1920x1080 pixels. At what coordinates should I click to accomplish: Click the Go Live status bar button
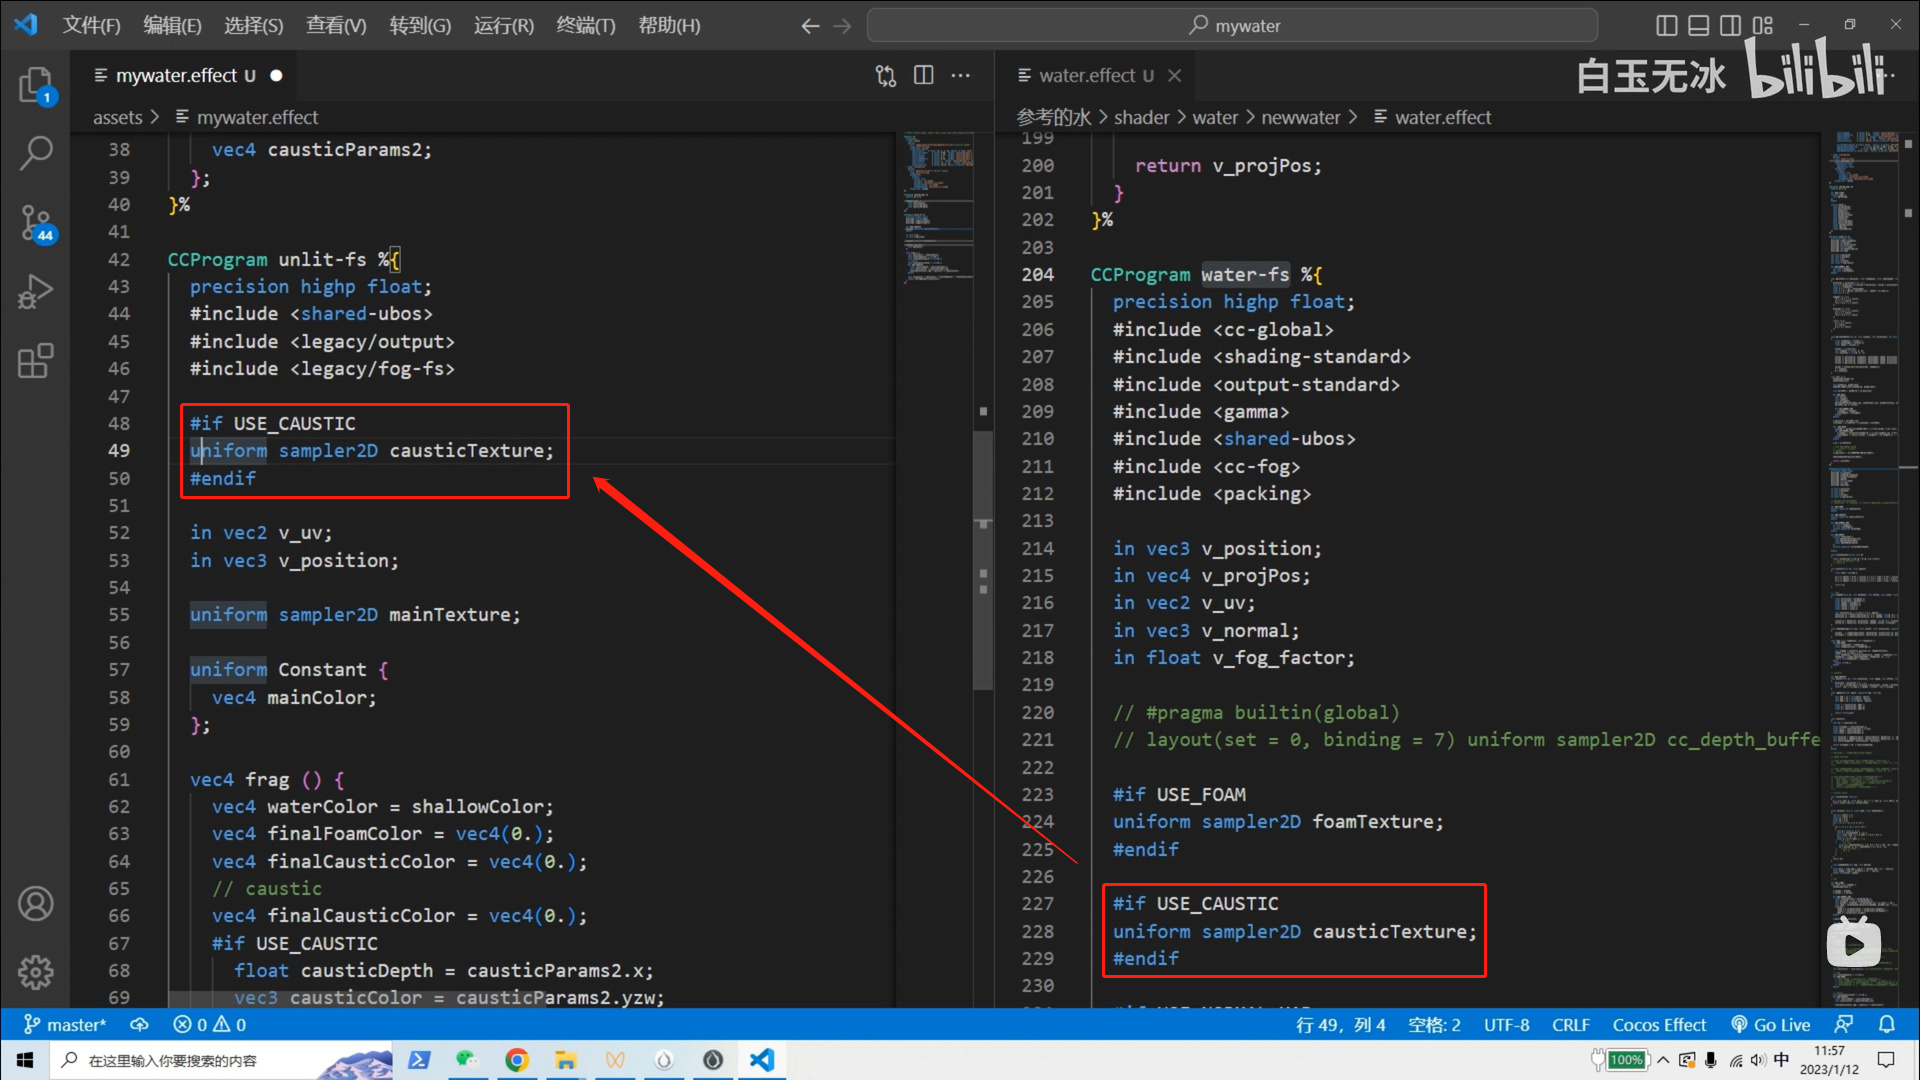pos(1771,1025)
